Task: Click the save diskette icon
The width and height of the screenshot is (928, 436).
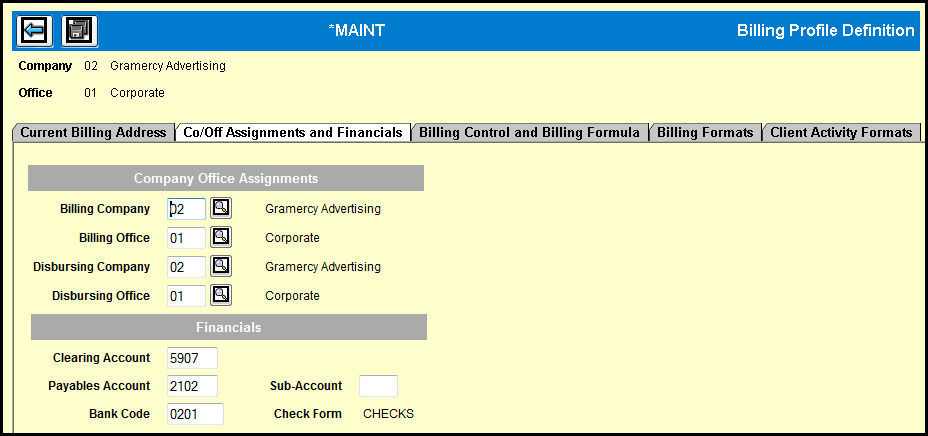Action: 79,31
